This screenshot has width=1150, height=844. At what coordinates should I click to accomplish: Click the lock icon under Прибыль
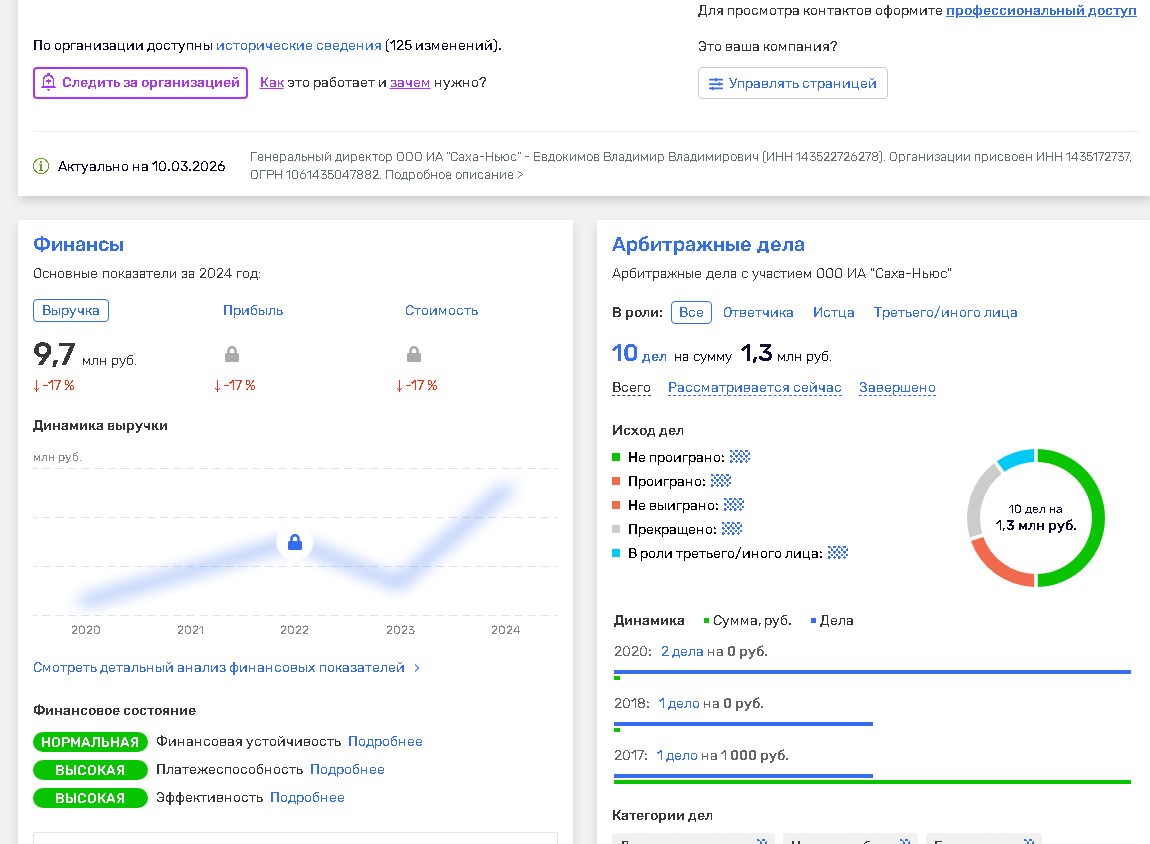(x=232, y=354)
